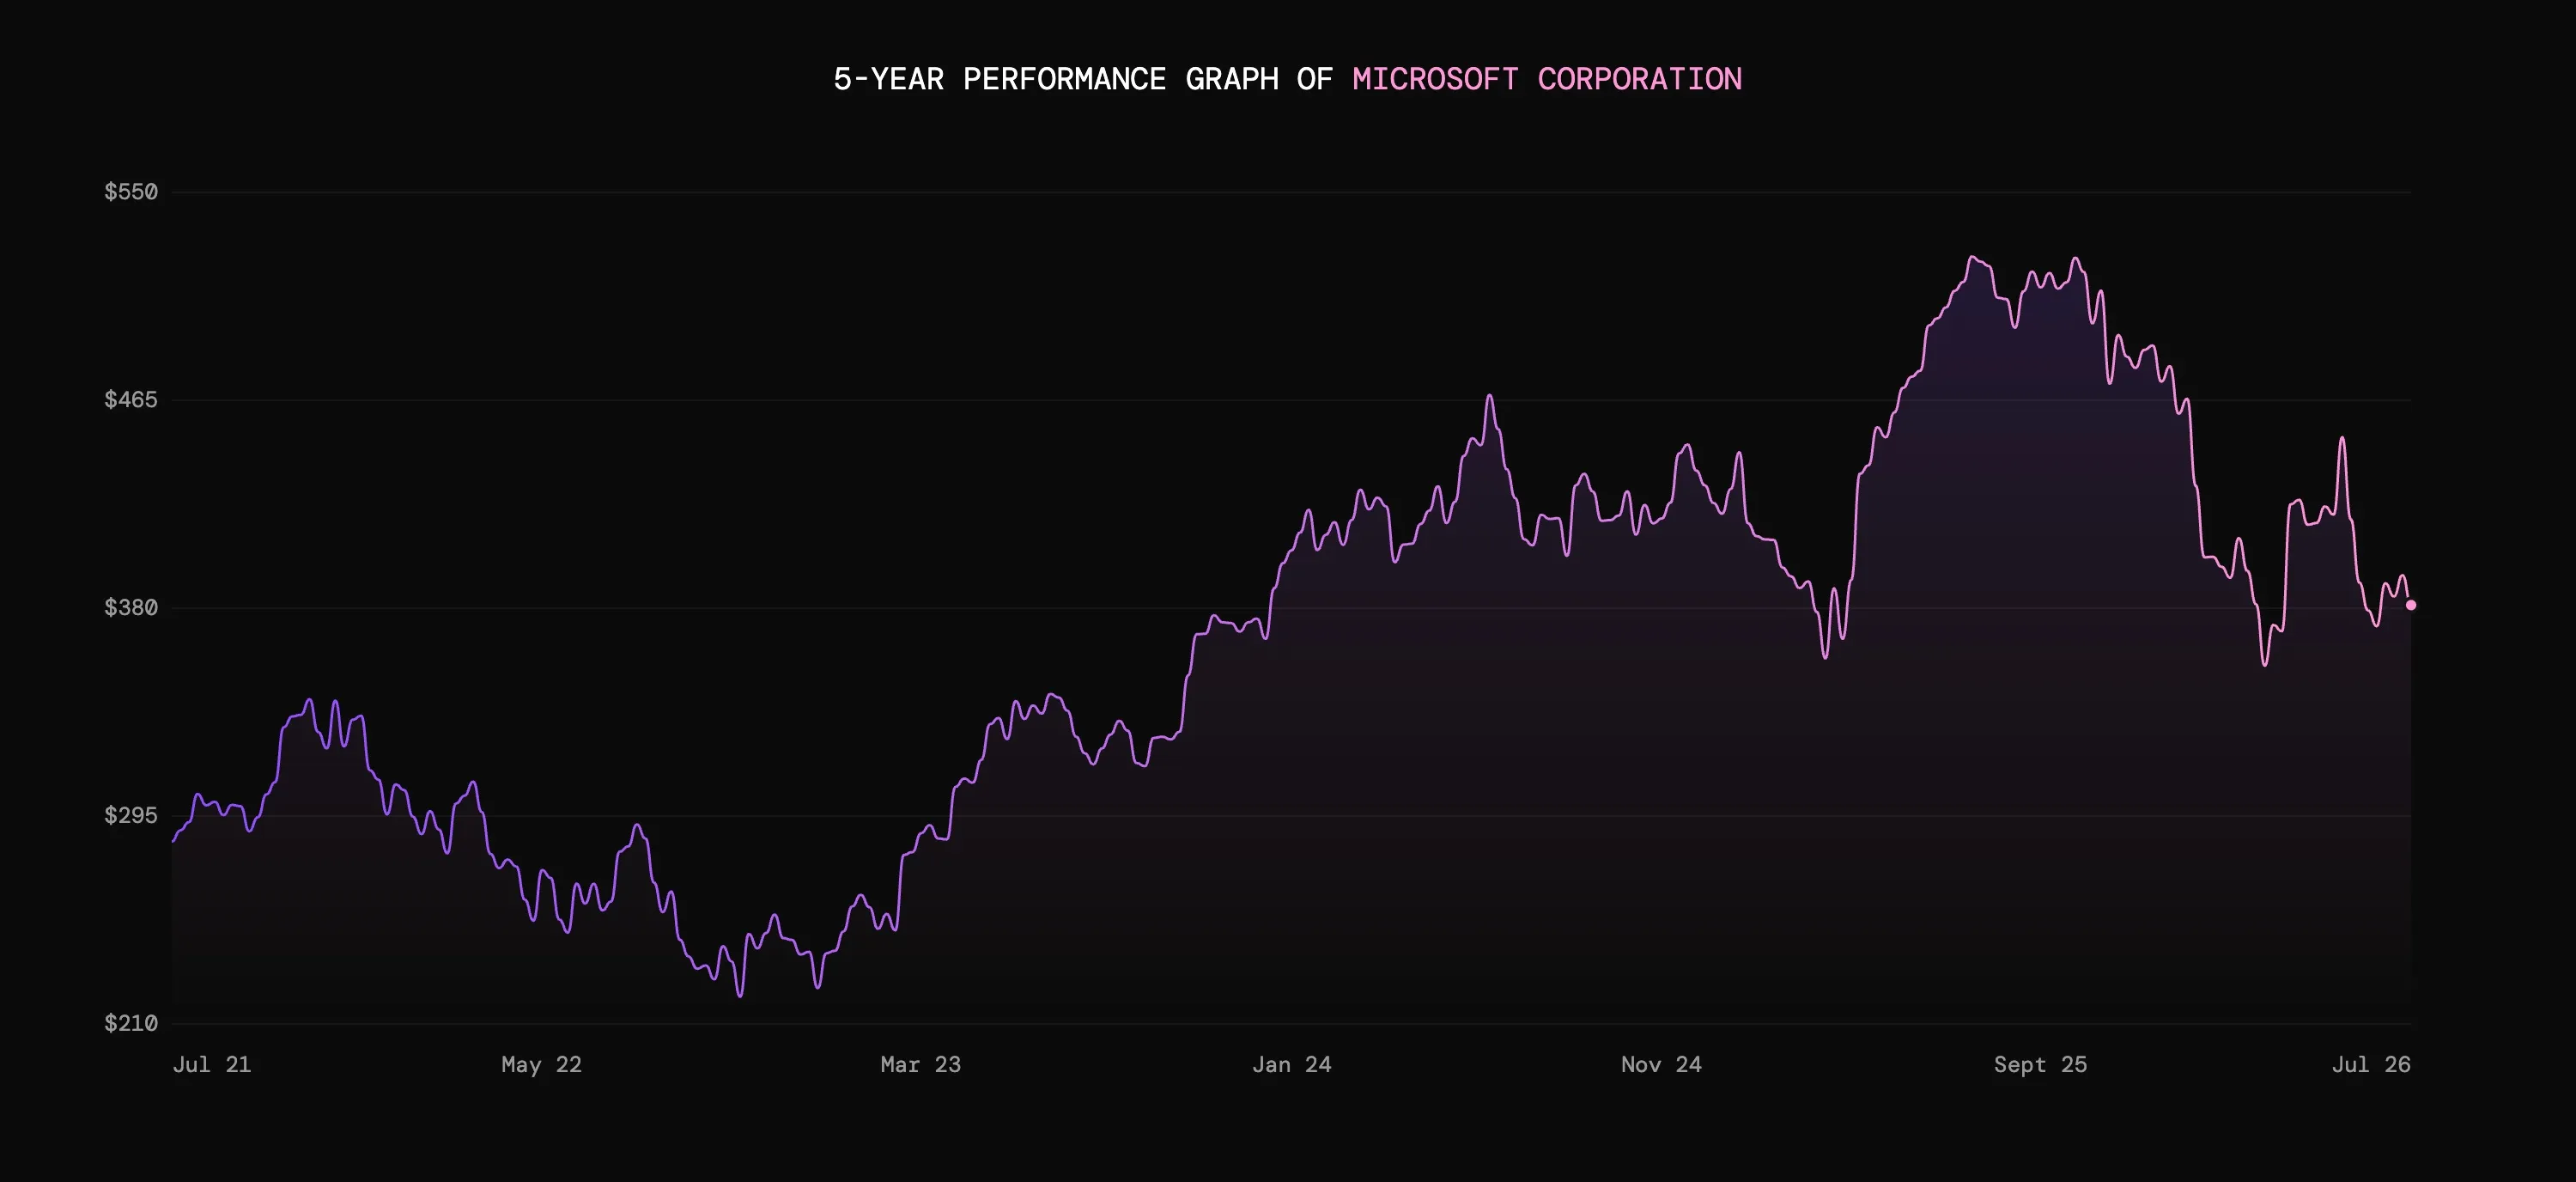
Task: Click the "5-YEAR PERFORMANCE GRAPH OF" heading
Action: (1083, 79)
